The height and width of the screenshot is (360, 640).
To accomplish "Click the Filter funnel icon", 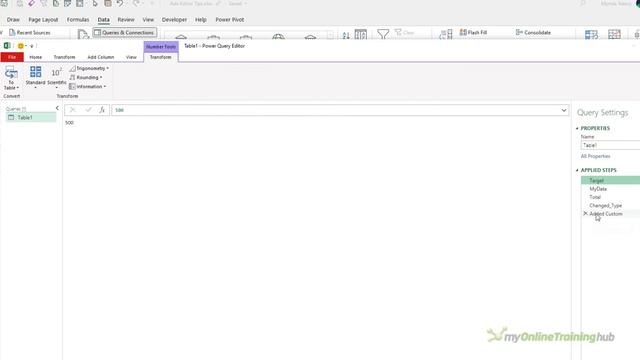I will [383, 34].
